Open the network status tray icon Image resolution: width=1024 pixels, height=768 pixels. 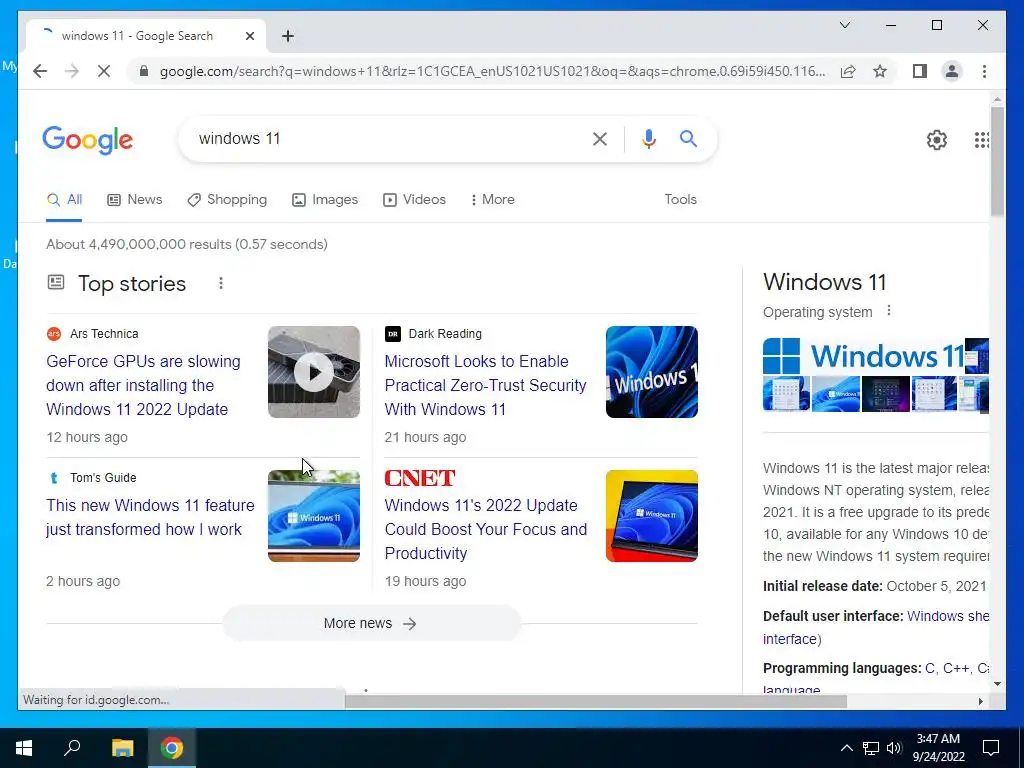click(x=871, y=748)
